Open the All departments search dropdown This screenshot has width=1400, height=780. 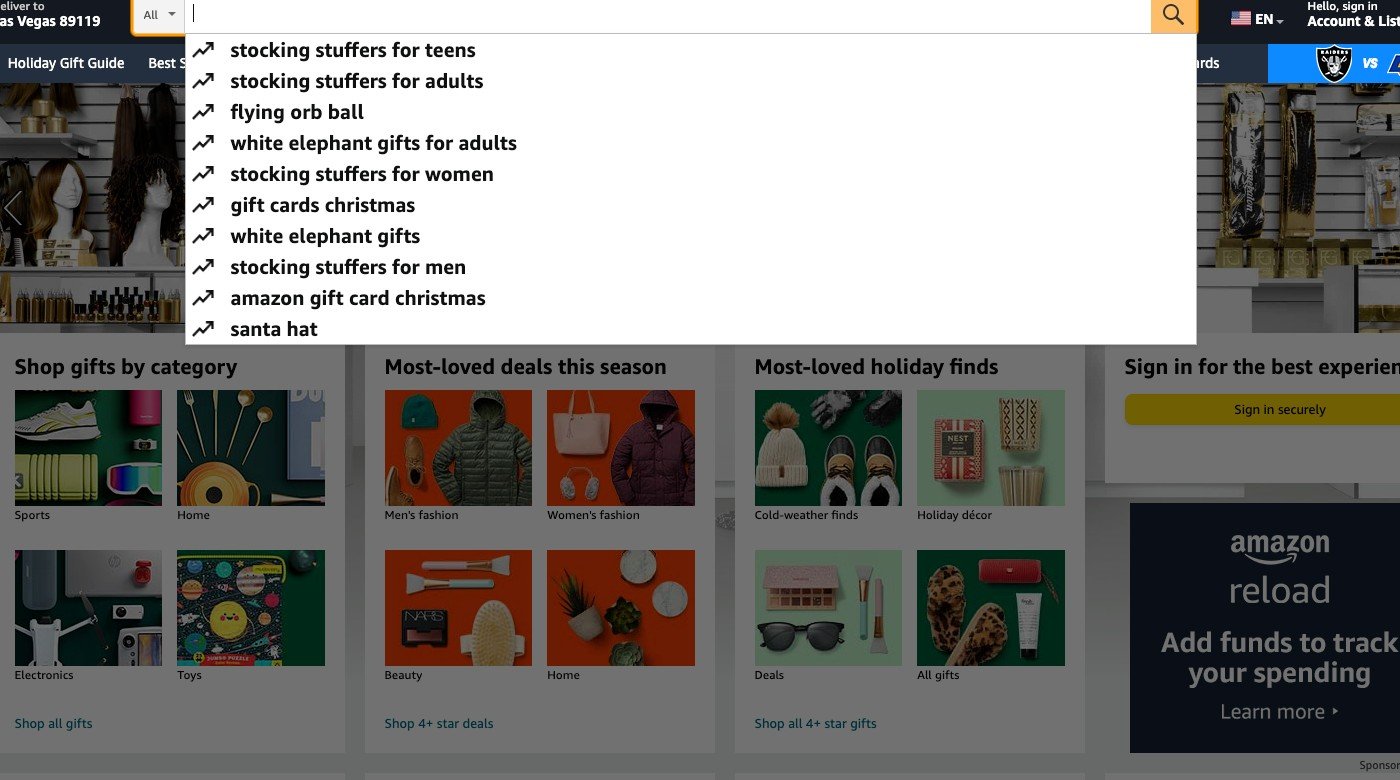point(159,15)
